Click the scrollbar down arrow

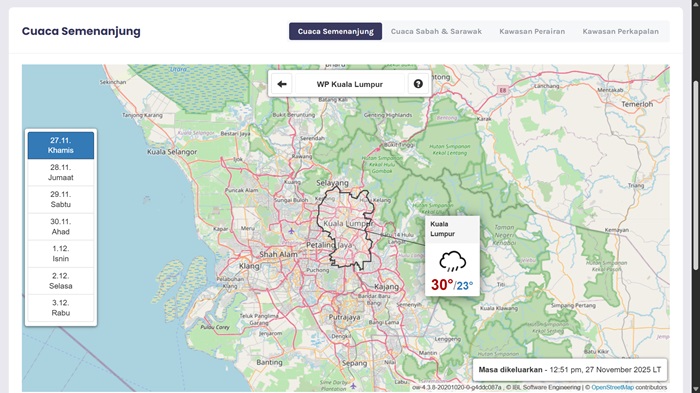pos(696,389)
